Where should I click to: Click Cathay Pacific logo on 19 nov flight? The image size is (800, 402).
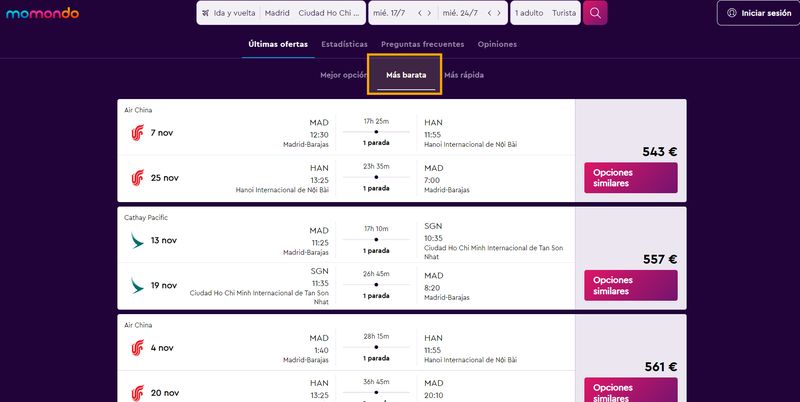pyautogui.click(x=137, y=286)
